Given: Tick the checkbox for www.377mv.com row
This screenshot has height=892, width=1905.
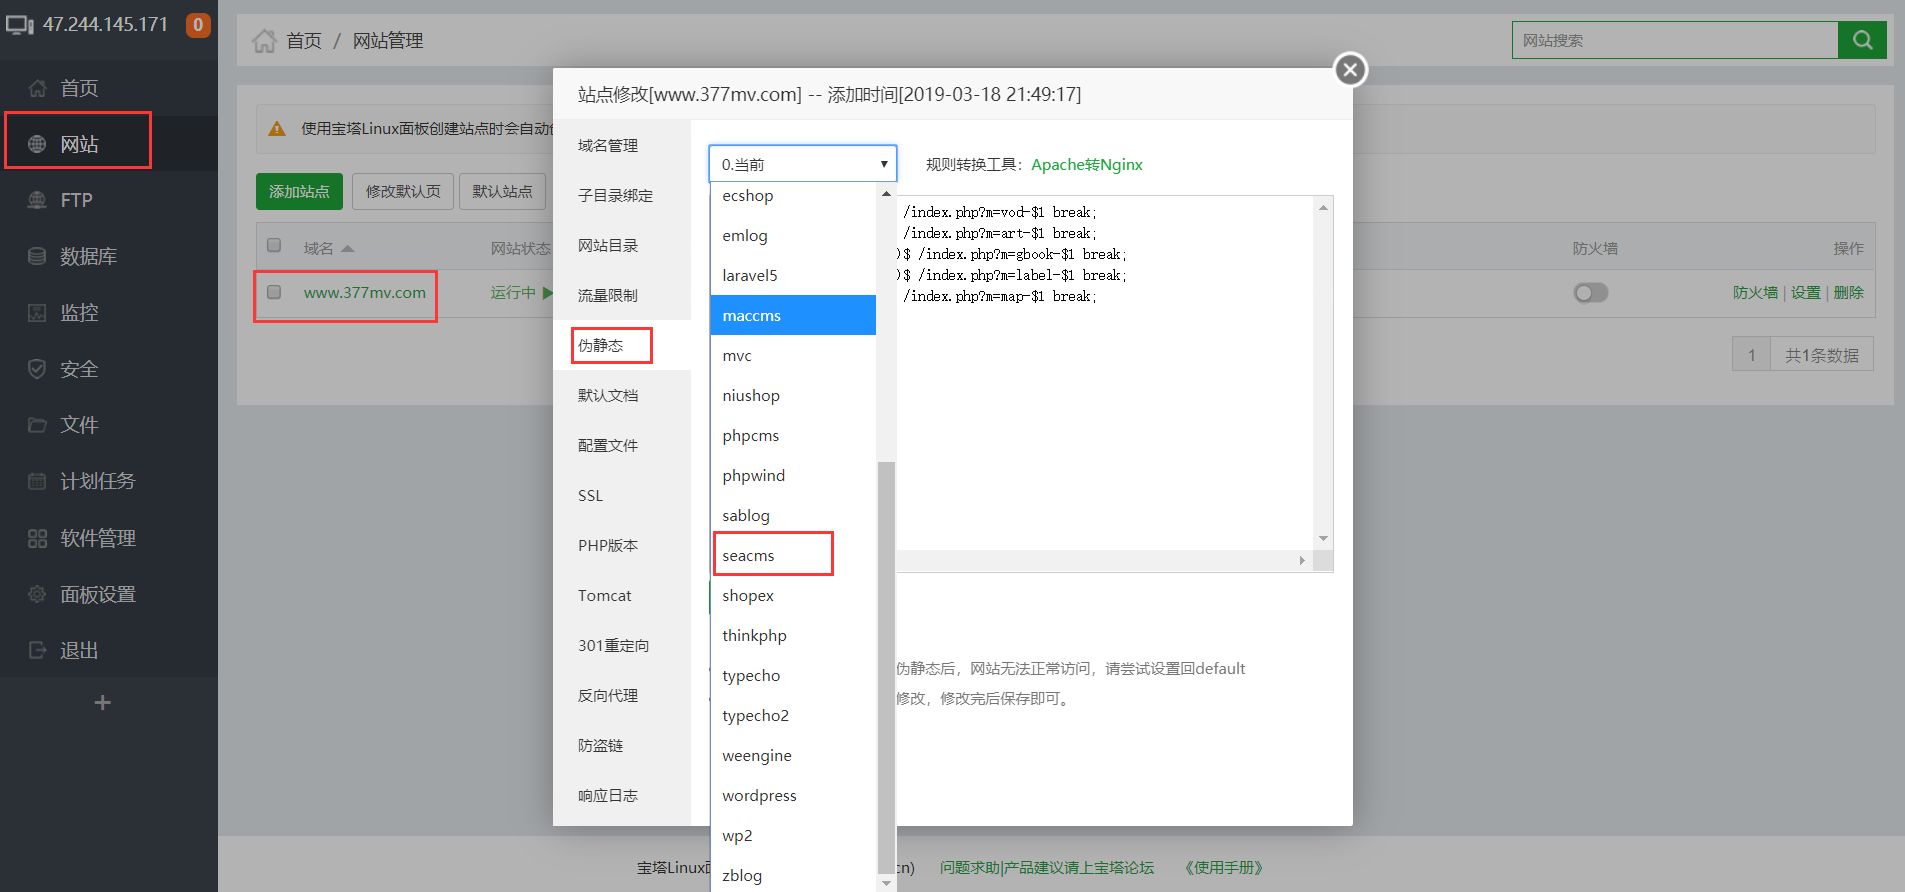Looking at the screenshot, I should [x=274, y=292].
